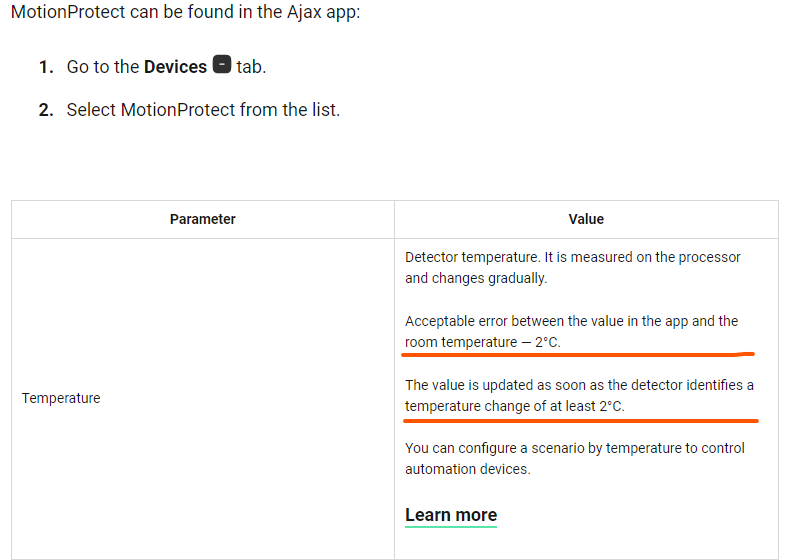This screenshot has width=785, height=560.
Task: Click 'room temperature — 2°C' text
Action: point(483,342)
